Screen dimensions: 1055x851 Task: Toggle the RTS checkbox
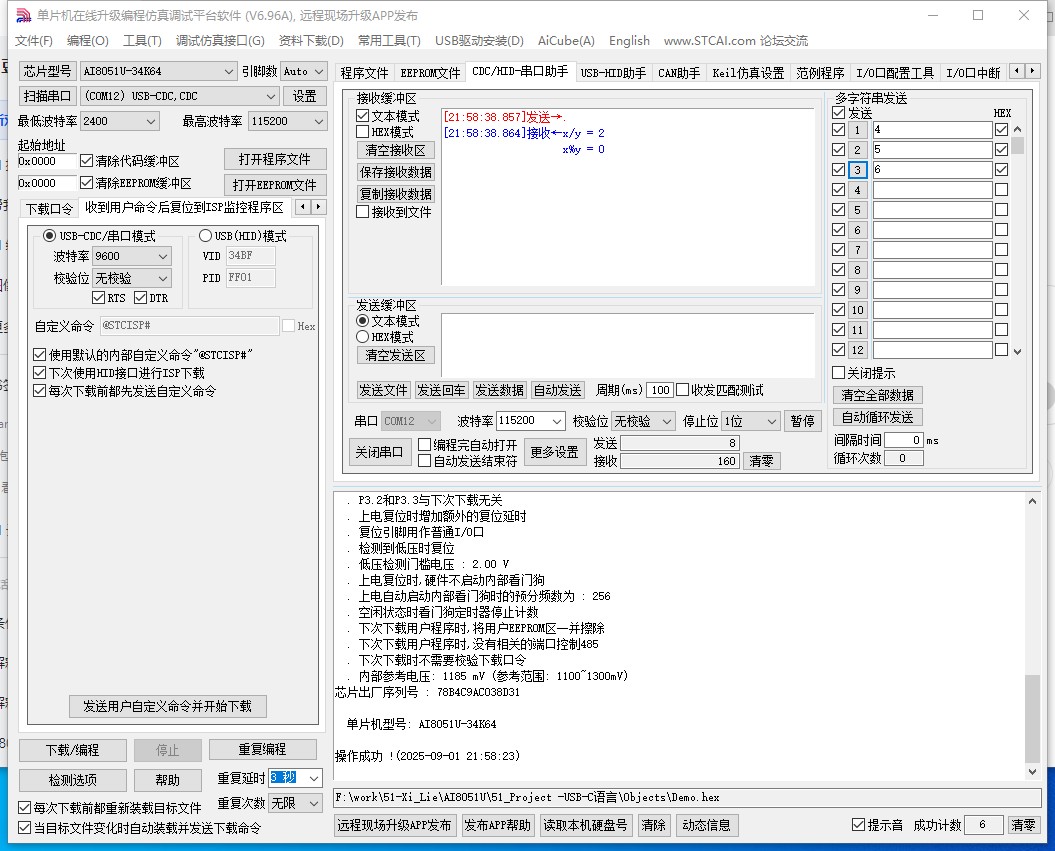99,297
